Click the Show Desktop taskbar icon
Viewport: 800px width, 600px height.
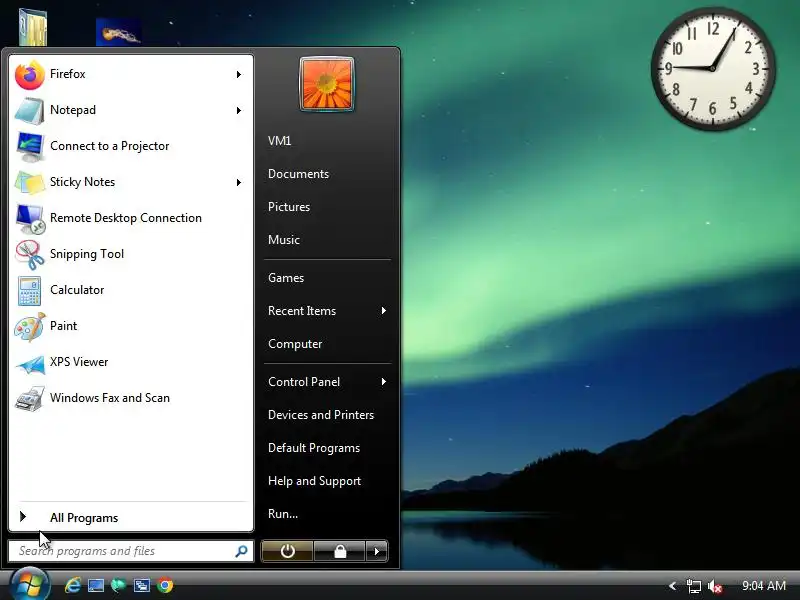(96, 585)
